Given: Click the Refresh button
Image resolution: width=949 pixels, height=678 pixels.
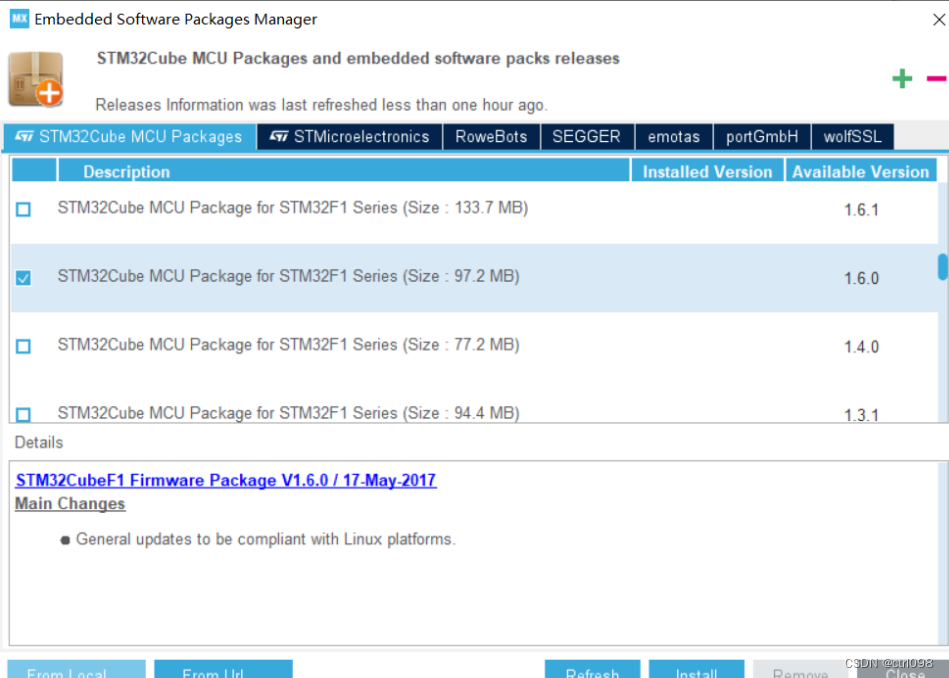Looking at the screenshot, I should (592, 670).
